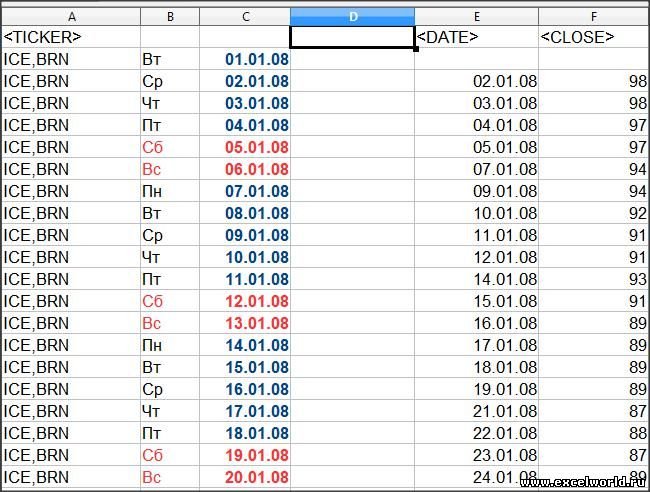The image size is (650, 492).
Task: Select red date 06.01.08 in column C
Action: coord(245,169)
